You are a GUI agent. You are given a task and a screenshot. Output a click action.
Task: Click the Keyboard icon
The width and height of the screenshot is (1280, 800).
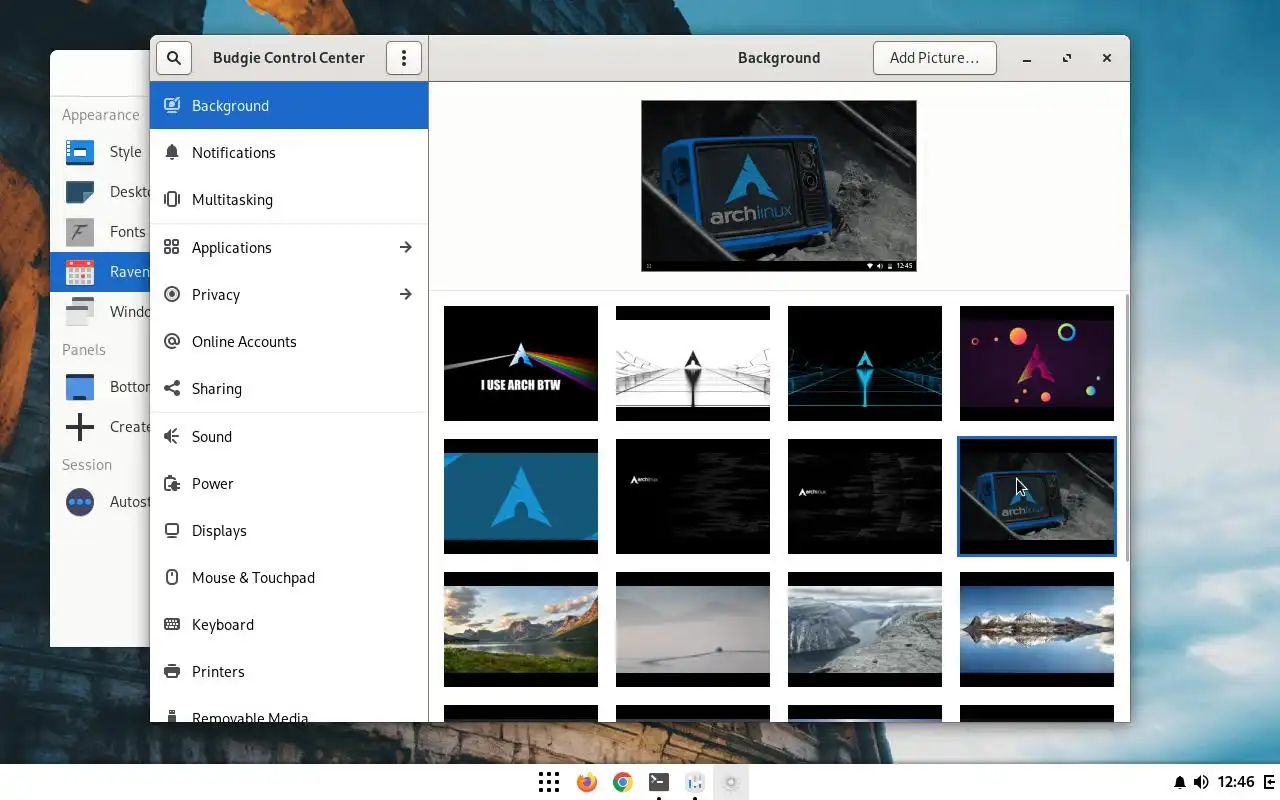(172, 624)
